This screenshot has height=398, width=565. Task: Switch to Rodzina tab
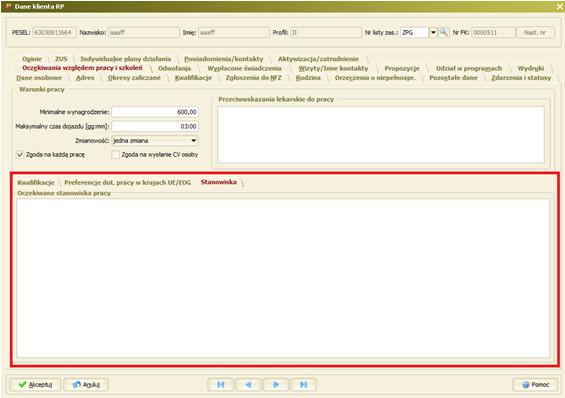(x=308, y=77)
